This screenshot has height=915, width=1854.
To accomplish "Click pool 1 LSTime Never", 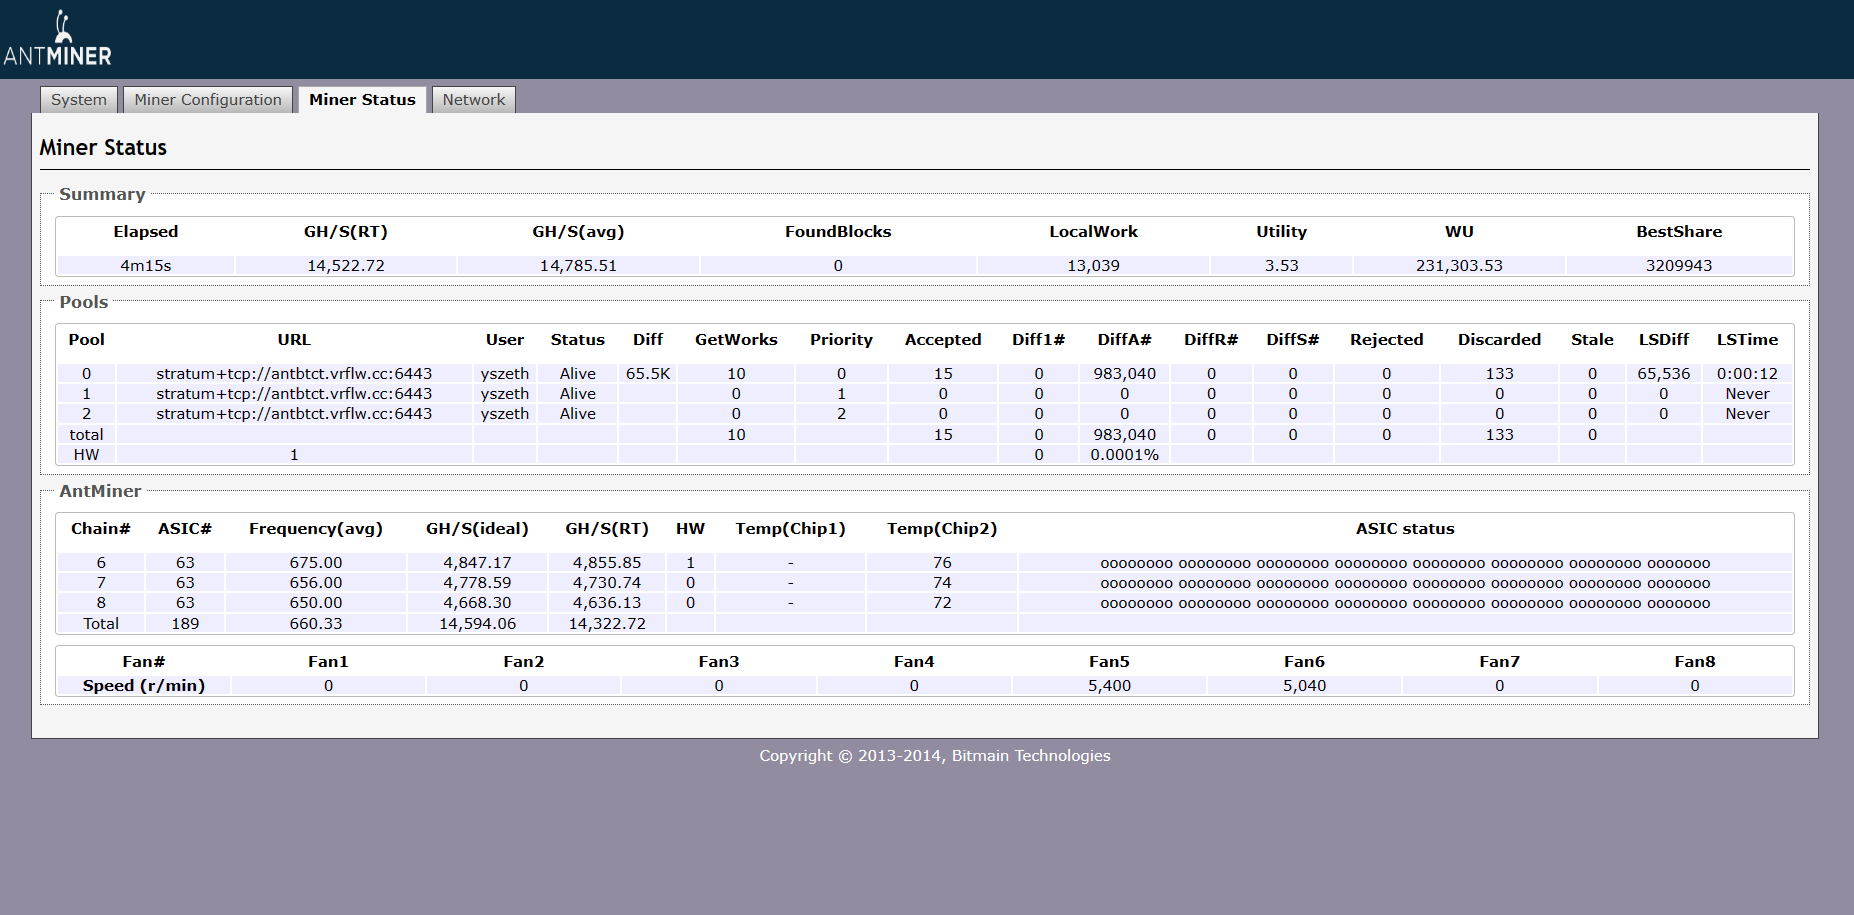I will pyautogui.click(x=1748, y=394).
